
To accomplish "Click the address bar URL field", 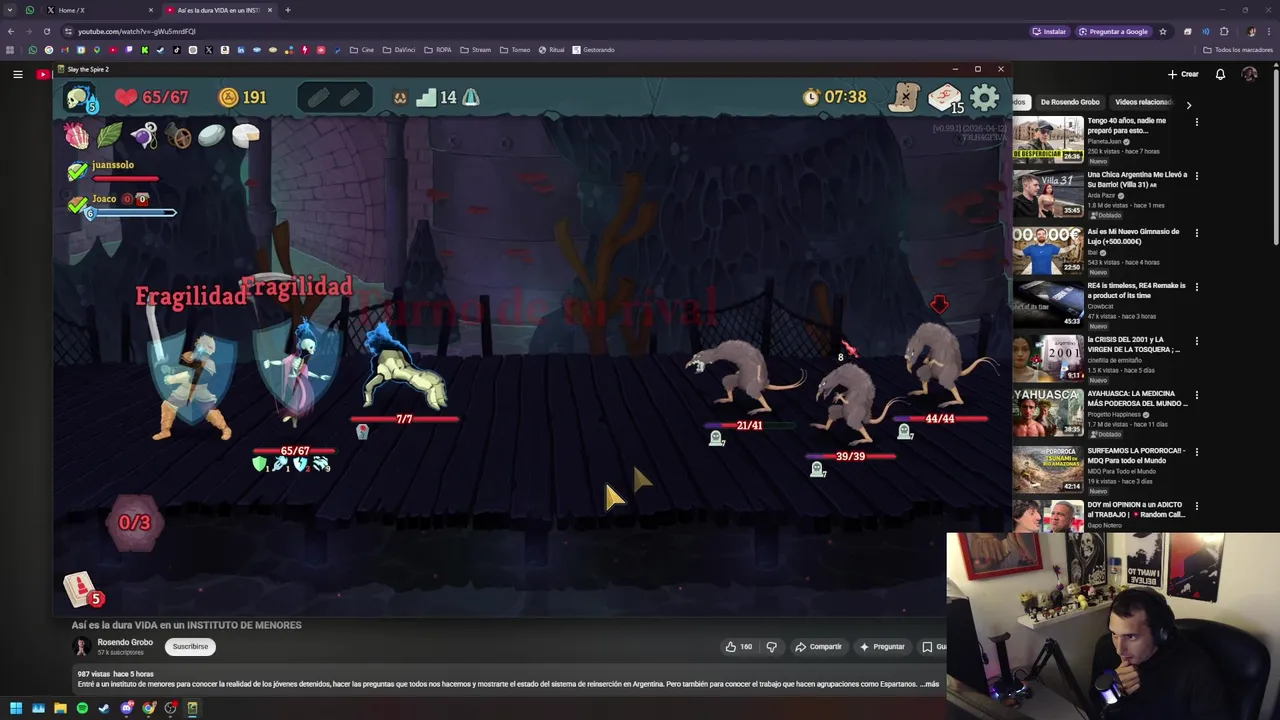I will (x=540, y=31).
